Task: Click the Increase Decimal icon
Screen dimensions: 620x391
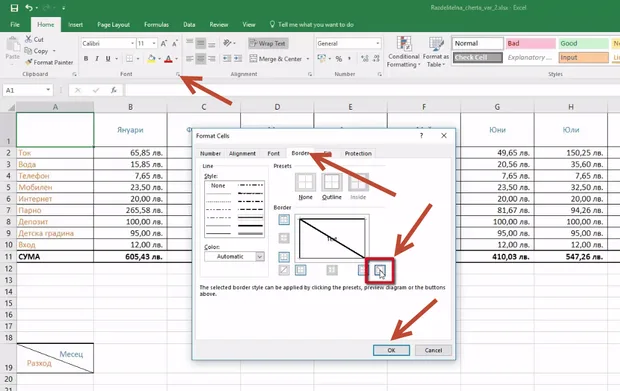Action: (365, 59)
